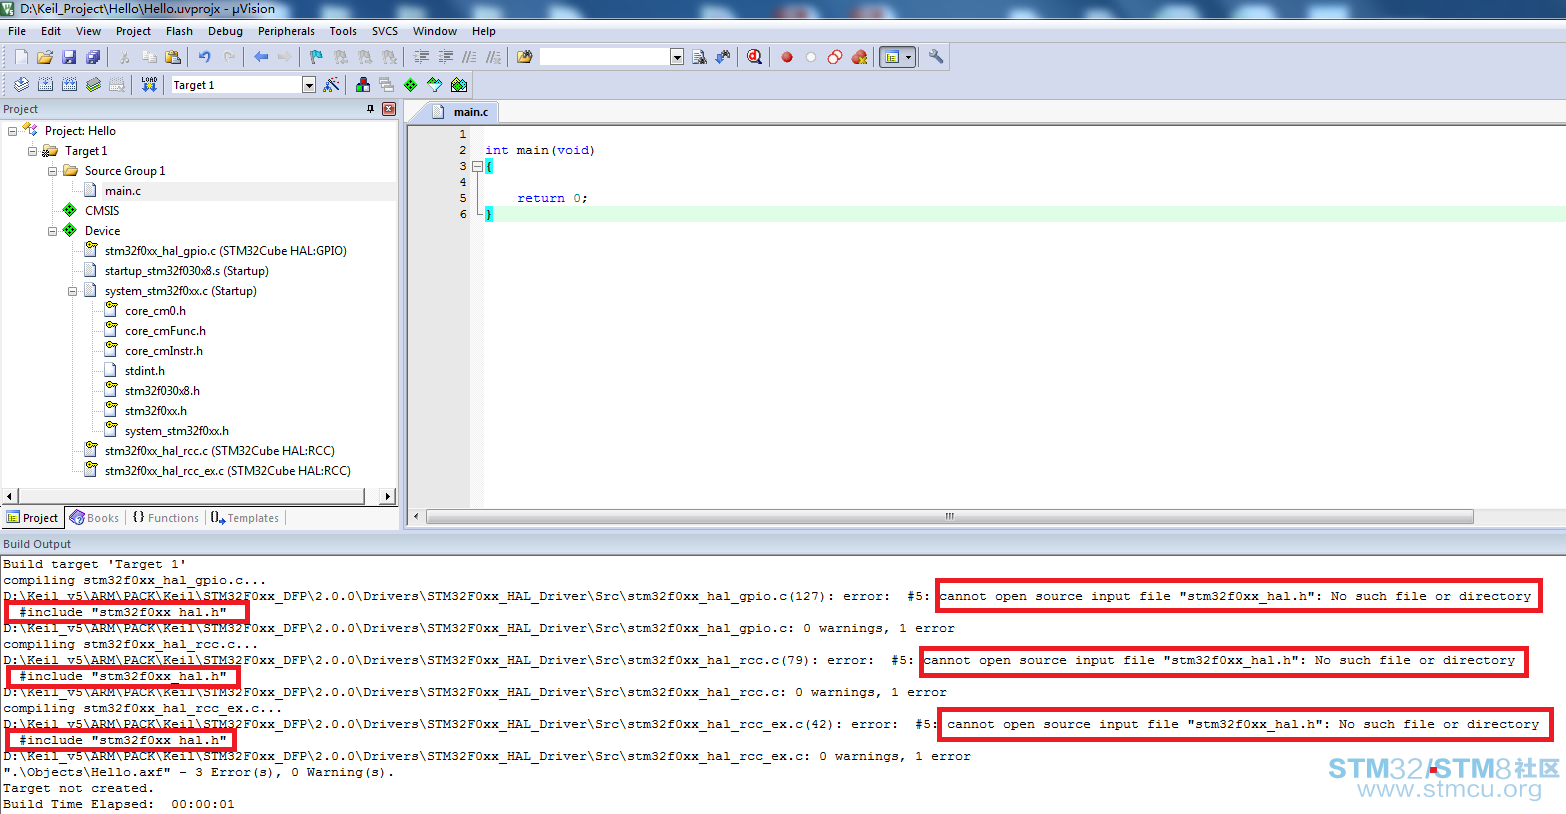Open the find text combo box dropdown arrow
The width and height of the screenshot is (1566, 814).
[x=677, y=57]
